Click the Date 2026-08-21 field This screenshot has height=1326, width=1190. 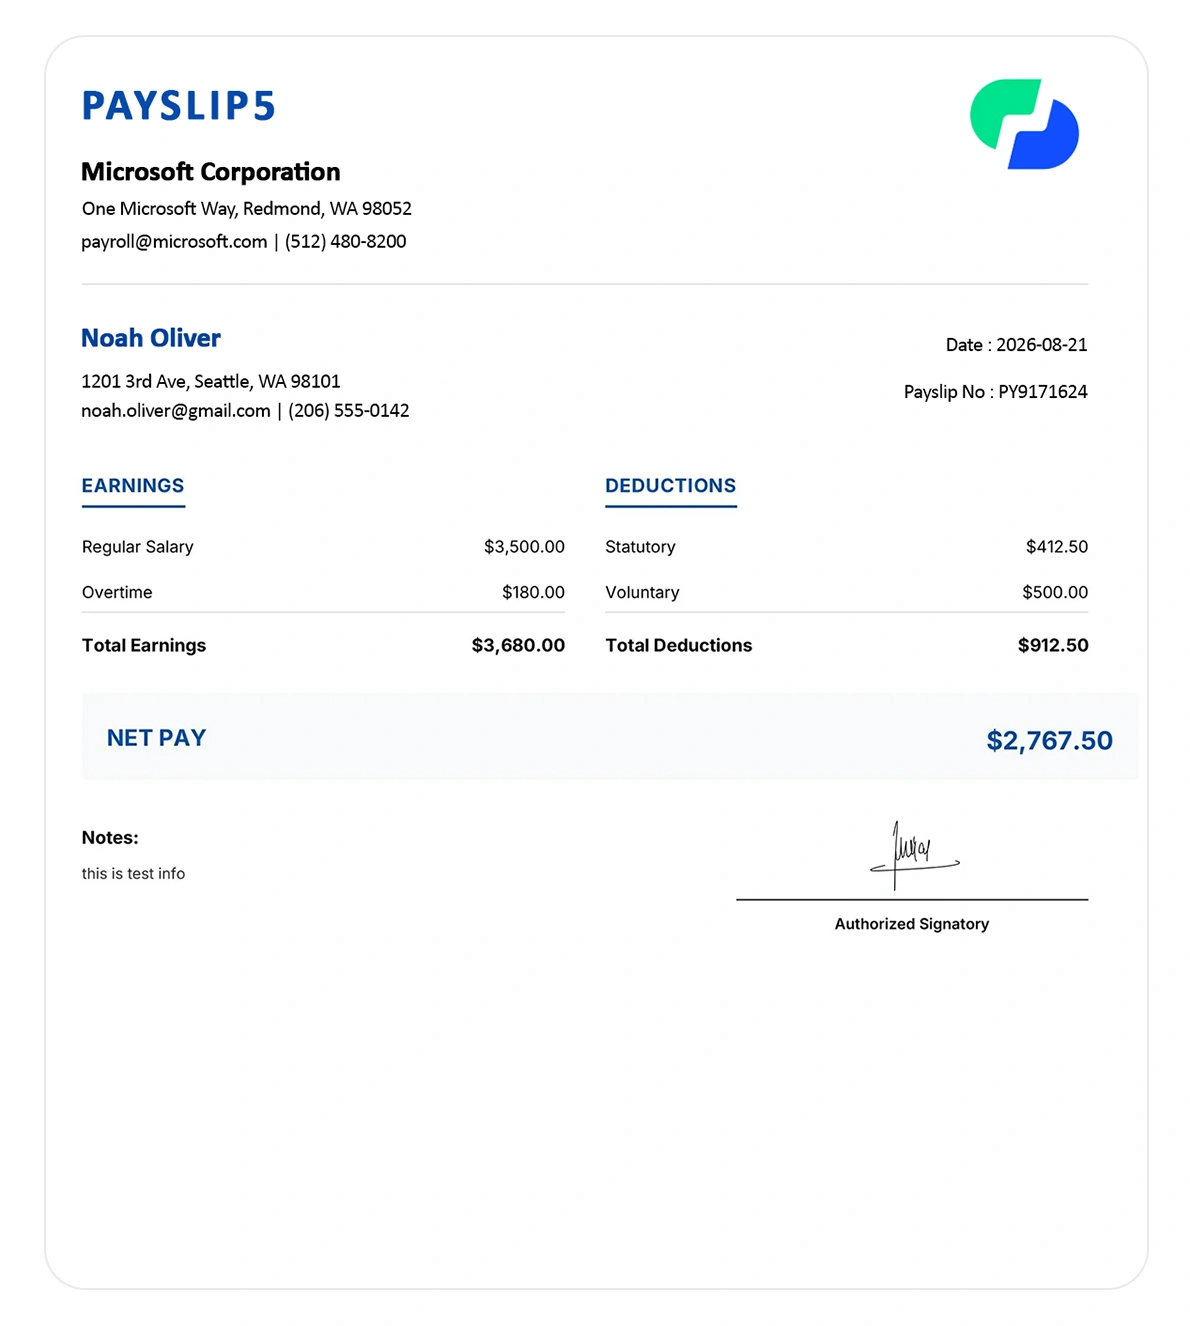click(x=1016, y=345)
